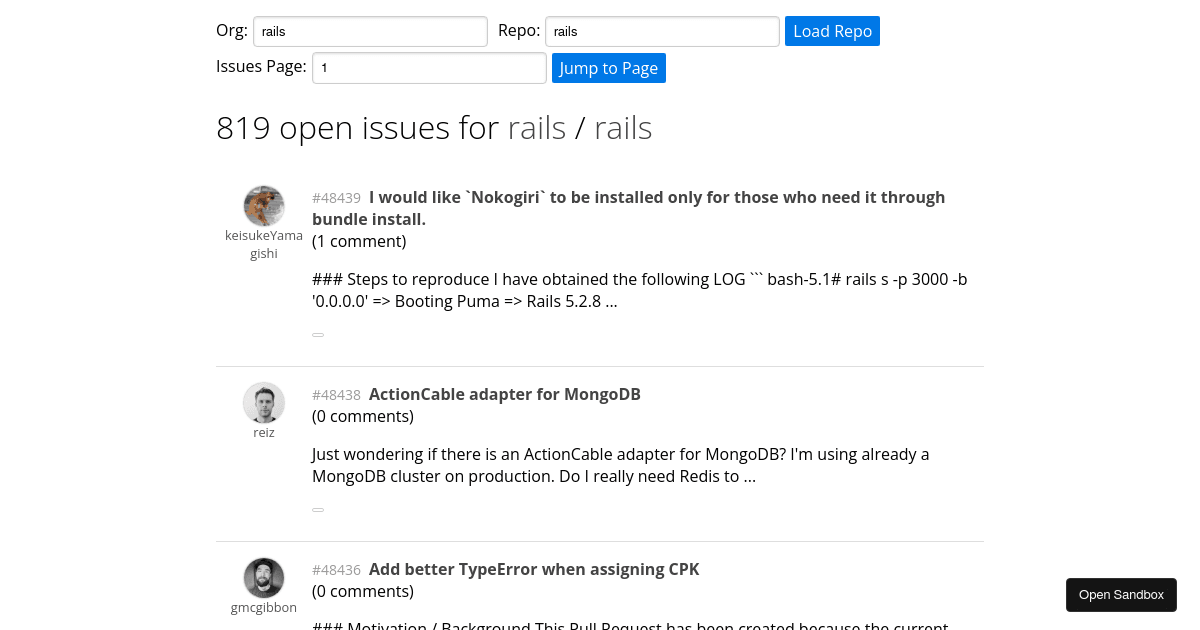Screen dimensions: 1200x630
Task: Open the labels pill icon under the MongoDB issue
Action: (x=318, y=509)
